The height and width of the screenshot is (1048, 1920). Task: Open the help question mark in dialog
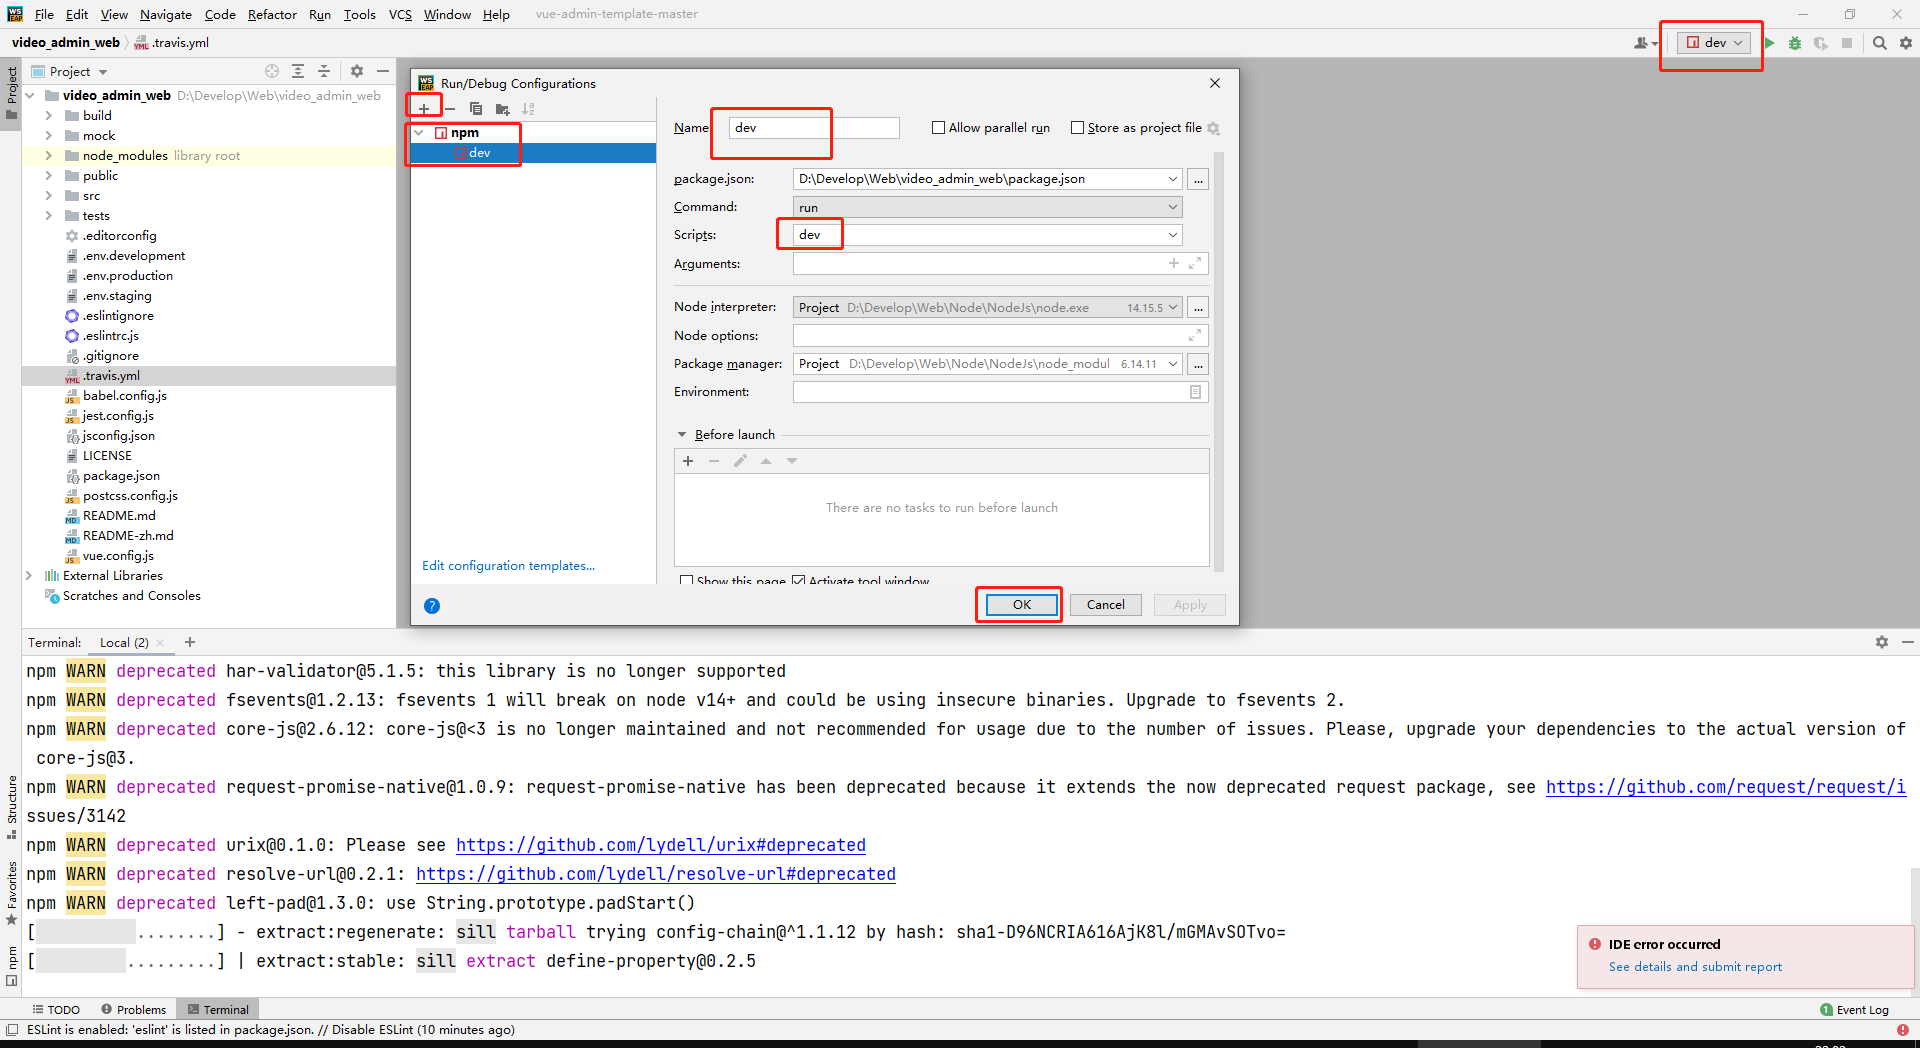[x=432, y=605]
